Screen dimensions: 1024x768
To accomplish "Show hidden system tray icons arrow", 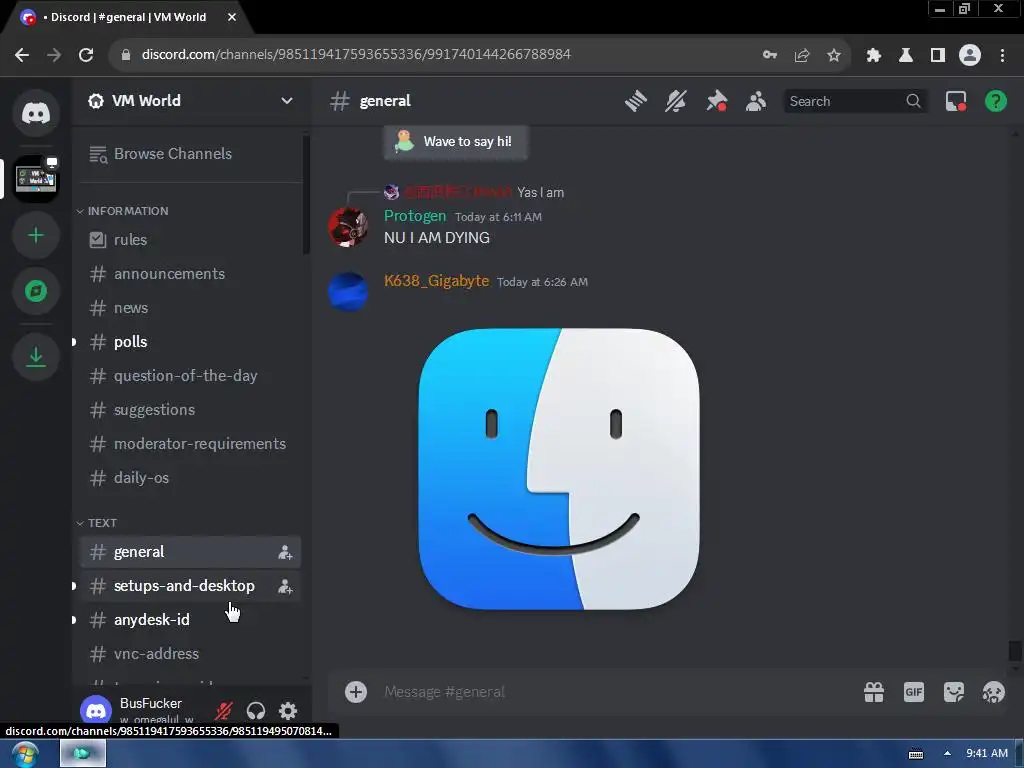I will (x=947, y=753).
